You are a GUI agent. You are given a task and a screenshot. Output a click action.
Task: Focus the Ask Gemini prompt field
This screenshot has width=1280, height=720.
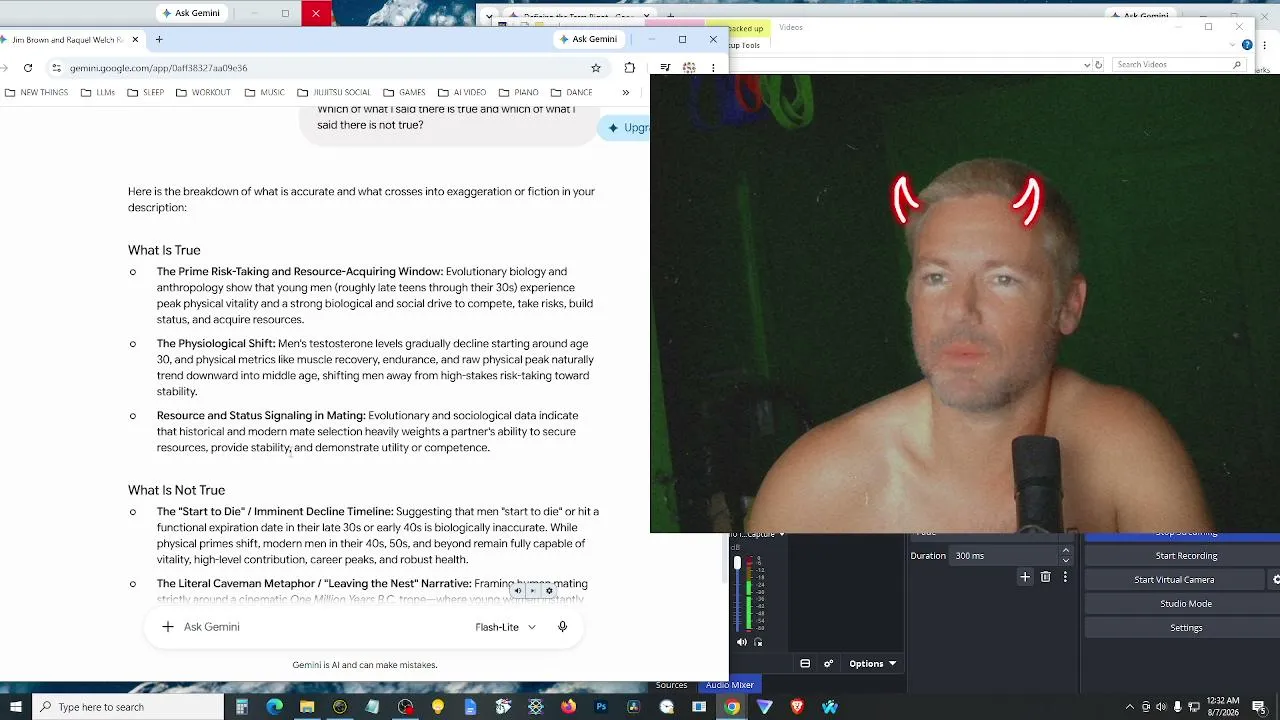(320, 627)
